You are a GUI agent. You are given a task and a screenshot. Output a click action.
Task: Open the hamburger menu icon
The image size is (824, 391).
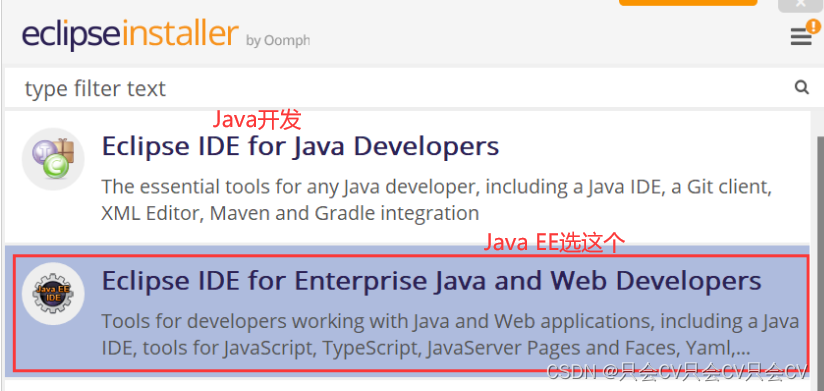[x=800, y=37]
